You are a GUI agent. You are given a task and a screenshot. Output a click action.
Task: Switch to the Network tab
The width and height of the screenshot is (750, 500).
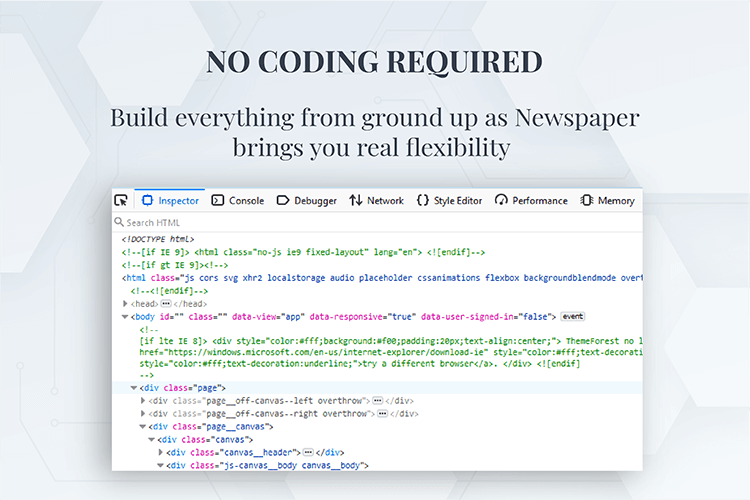(376, 200)
